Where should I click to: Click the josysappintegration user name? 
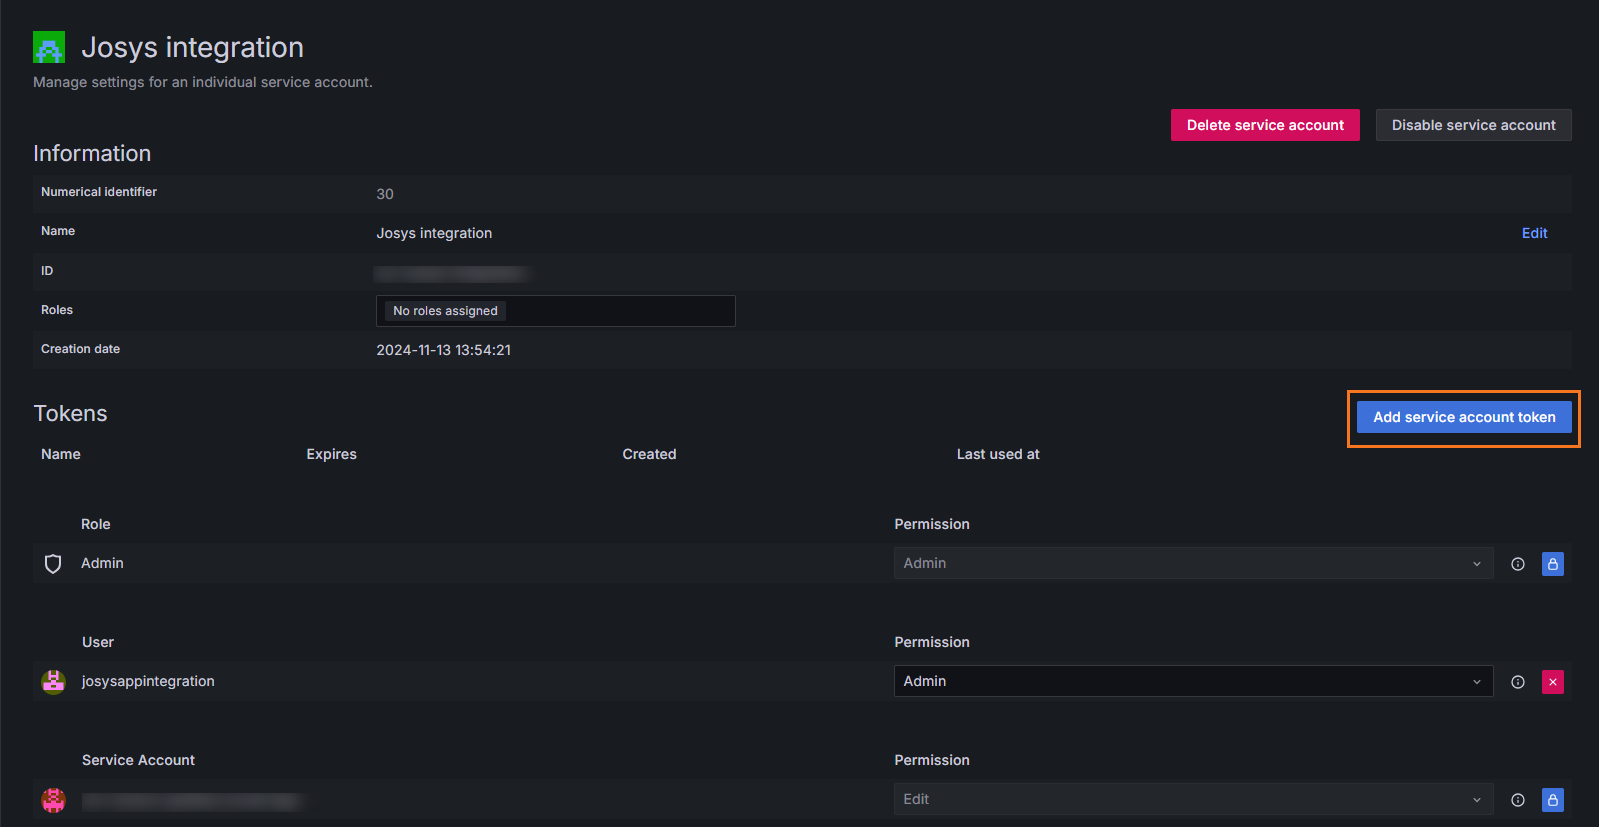pos(148,681)
